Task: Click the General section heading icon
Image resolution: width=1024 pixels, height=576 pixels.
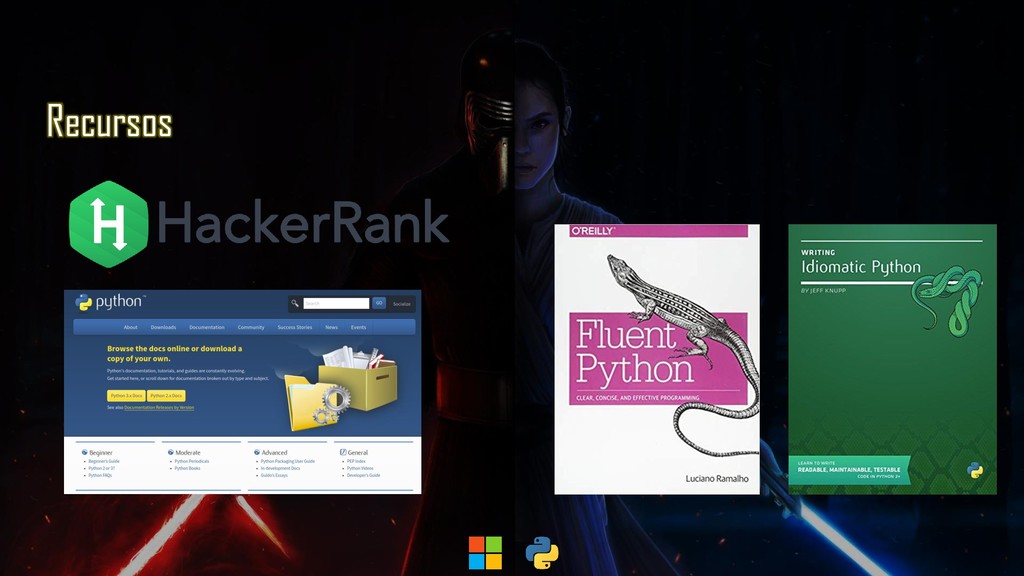Action: pos(343,452)
